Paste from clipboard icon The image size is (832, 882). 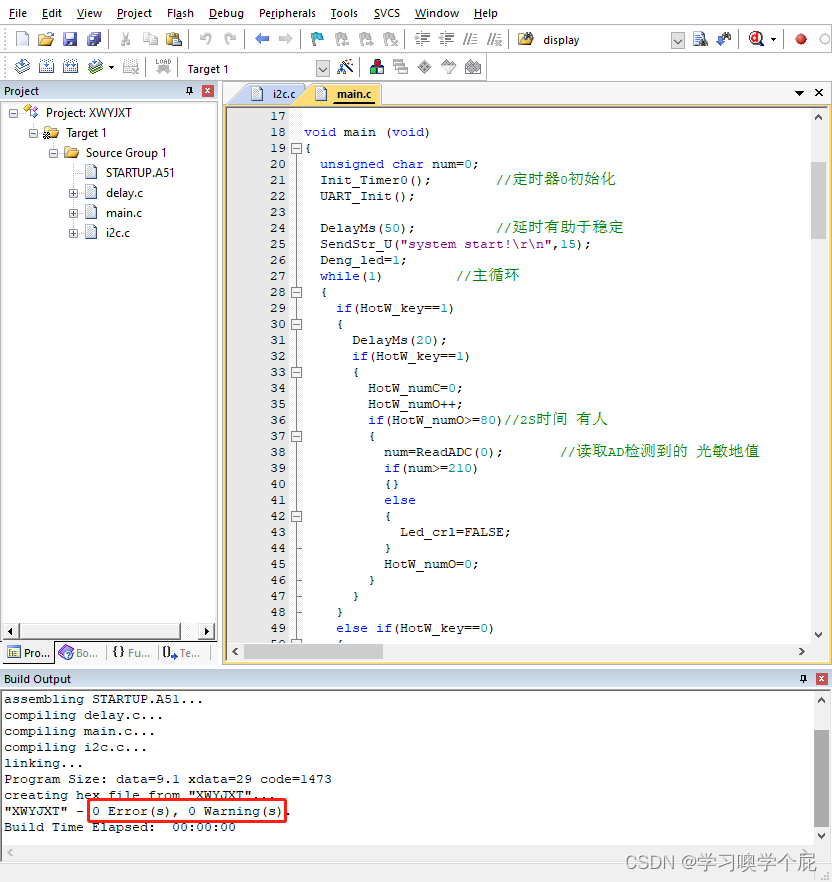(174, 39)
